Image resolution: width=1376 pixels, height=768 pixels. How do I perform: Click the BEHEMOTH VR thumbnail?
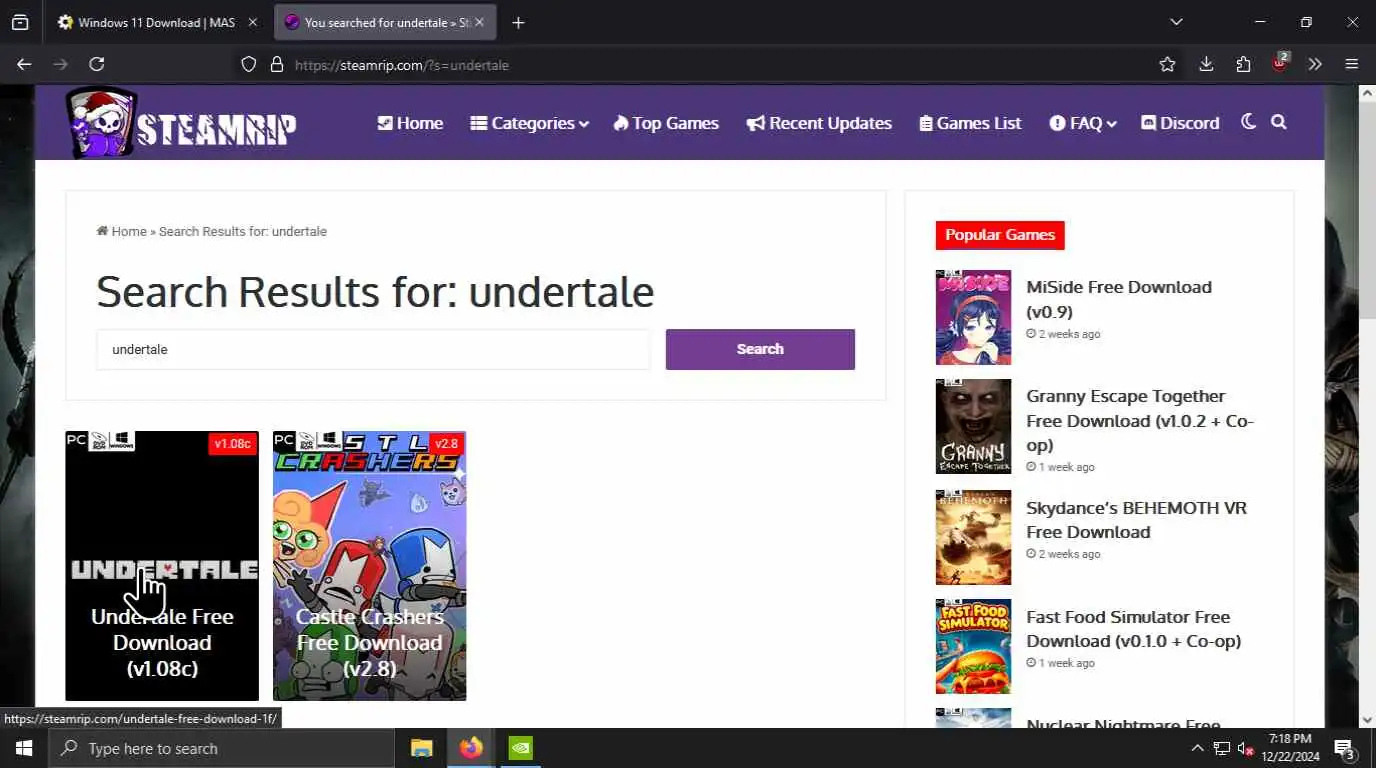click(973, 537)
